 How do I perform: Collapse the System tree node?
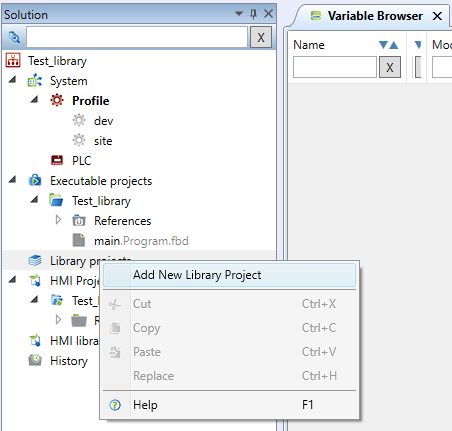point(13,80)
